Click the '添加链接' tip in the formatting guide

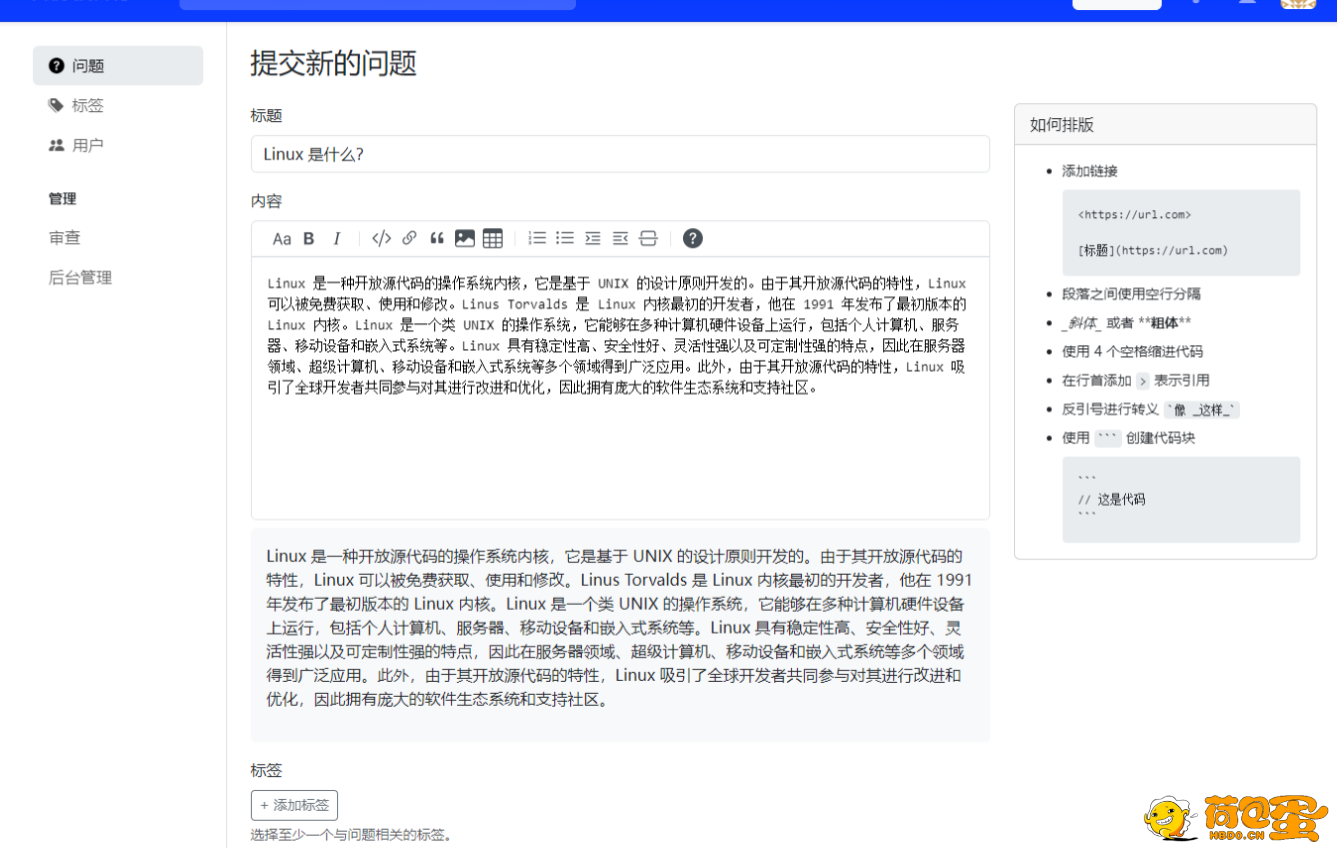click(x=1090, y=171)
